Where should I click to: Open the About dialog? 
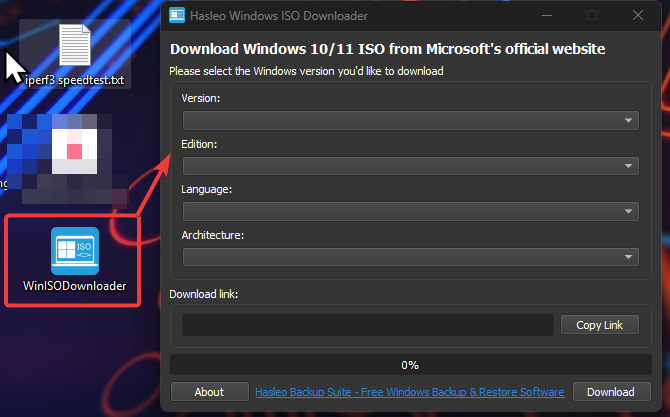(209, 392)
